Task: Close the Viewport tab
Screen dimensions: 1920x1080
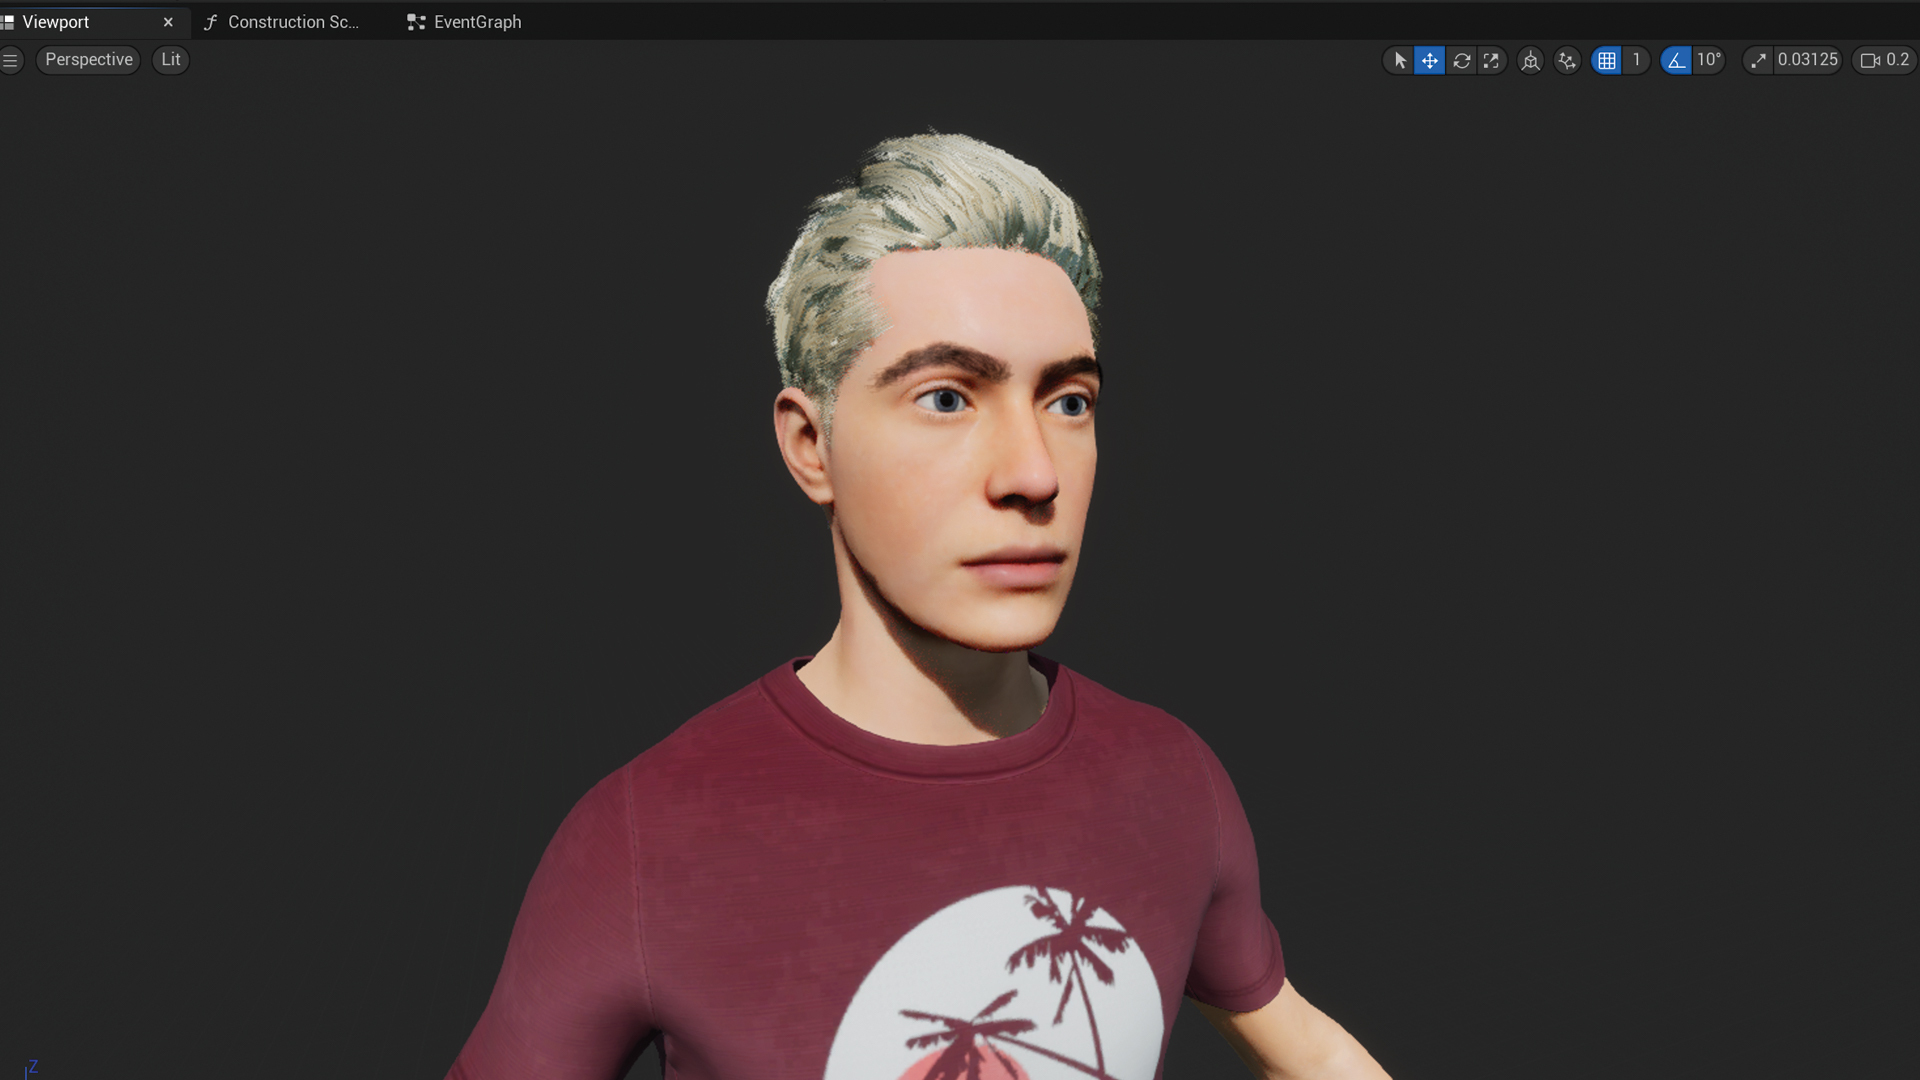Action: tap(168, 22)
